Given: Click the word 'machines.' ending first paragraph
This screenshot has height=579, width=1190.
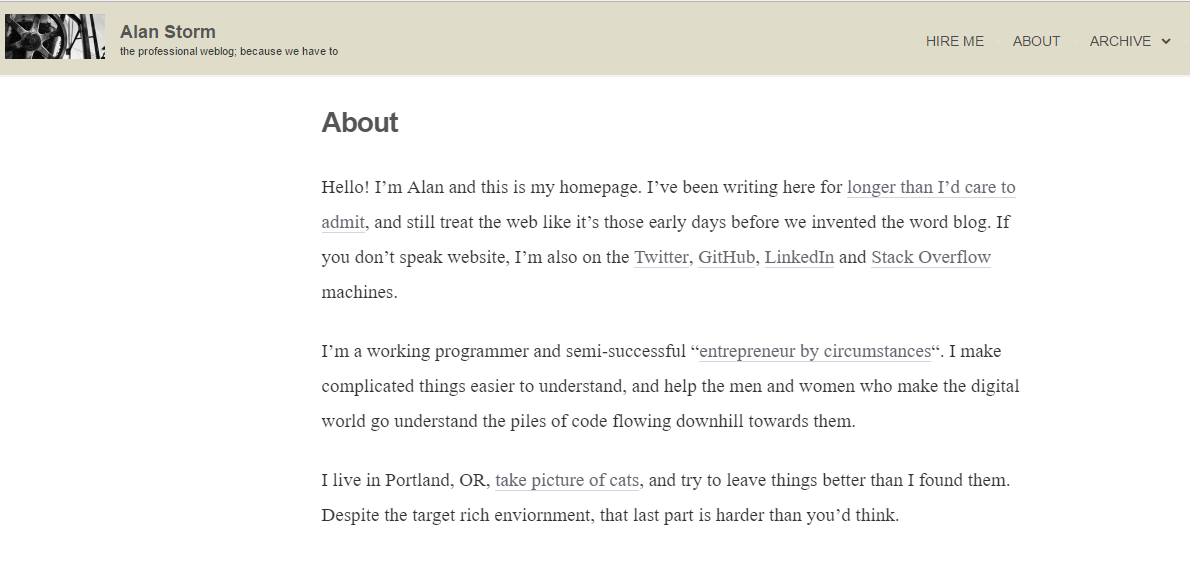Looking at the screenshot, I should (359, 292).
